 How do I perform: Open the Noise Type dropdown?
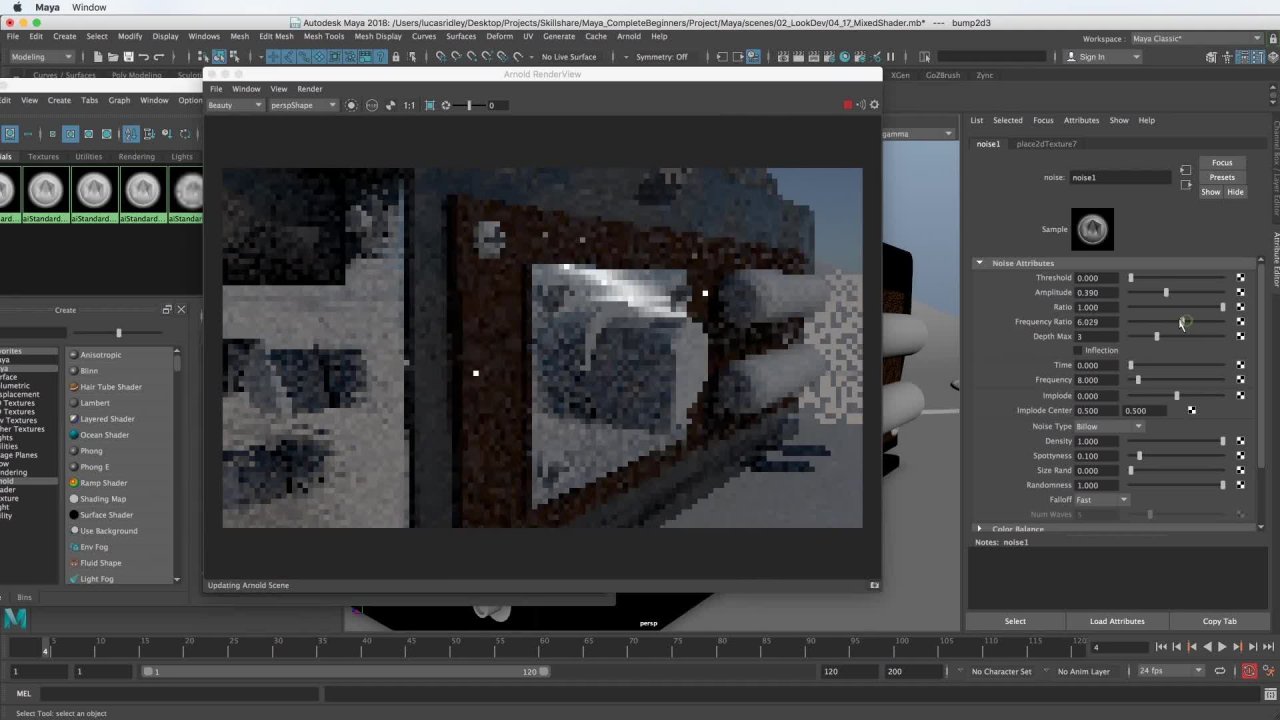(x=1108, y=427)
